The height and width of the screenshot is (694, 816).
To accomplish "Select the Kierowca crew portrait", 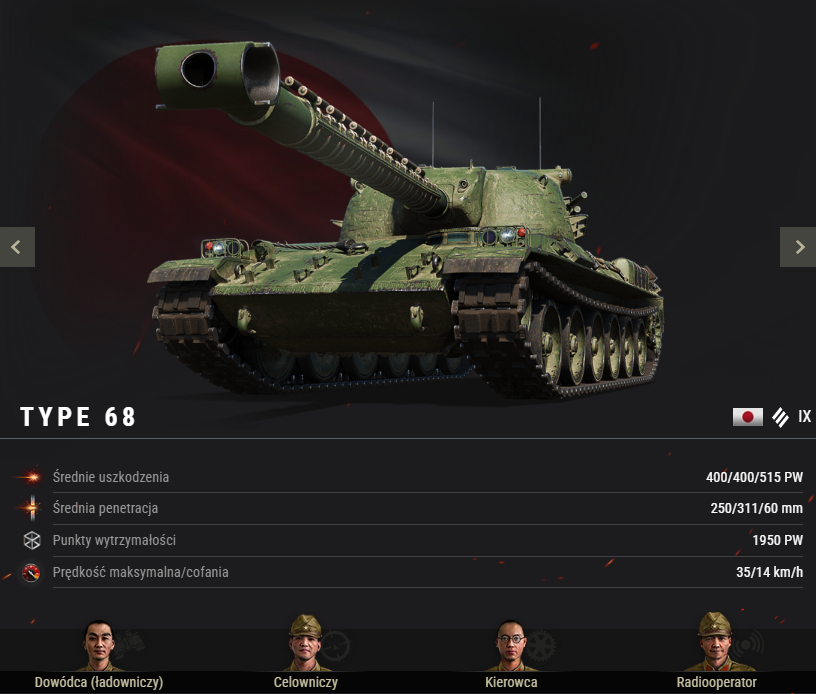I will (x=511, y=646).
